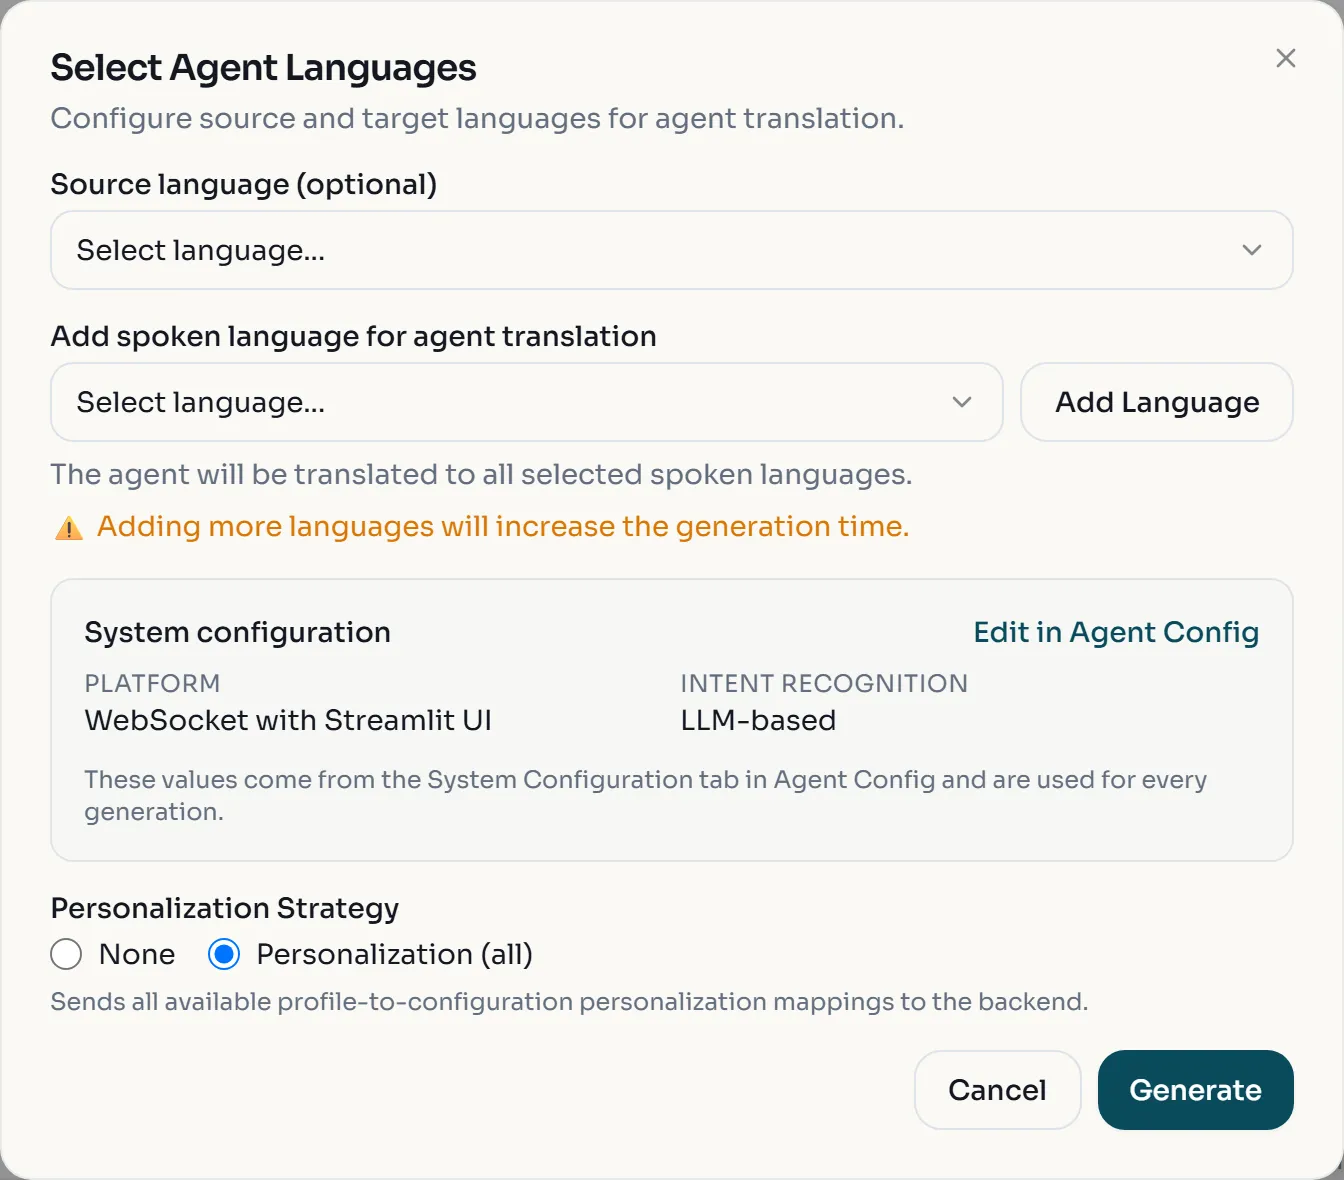
Task: Click the "Personalization Strategy" label
Action: [x=225, y=908]
